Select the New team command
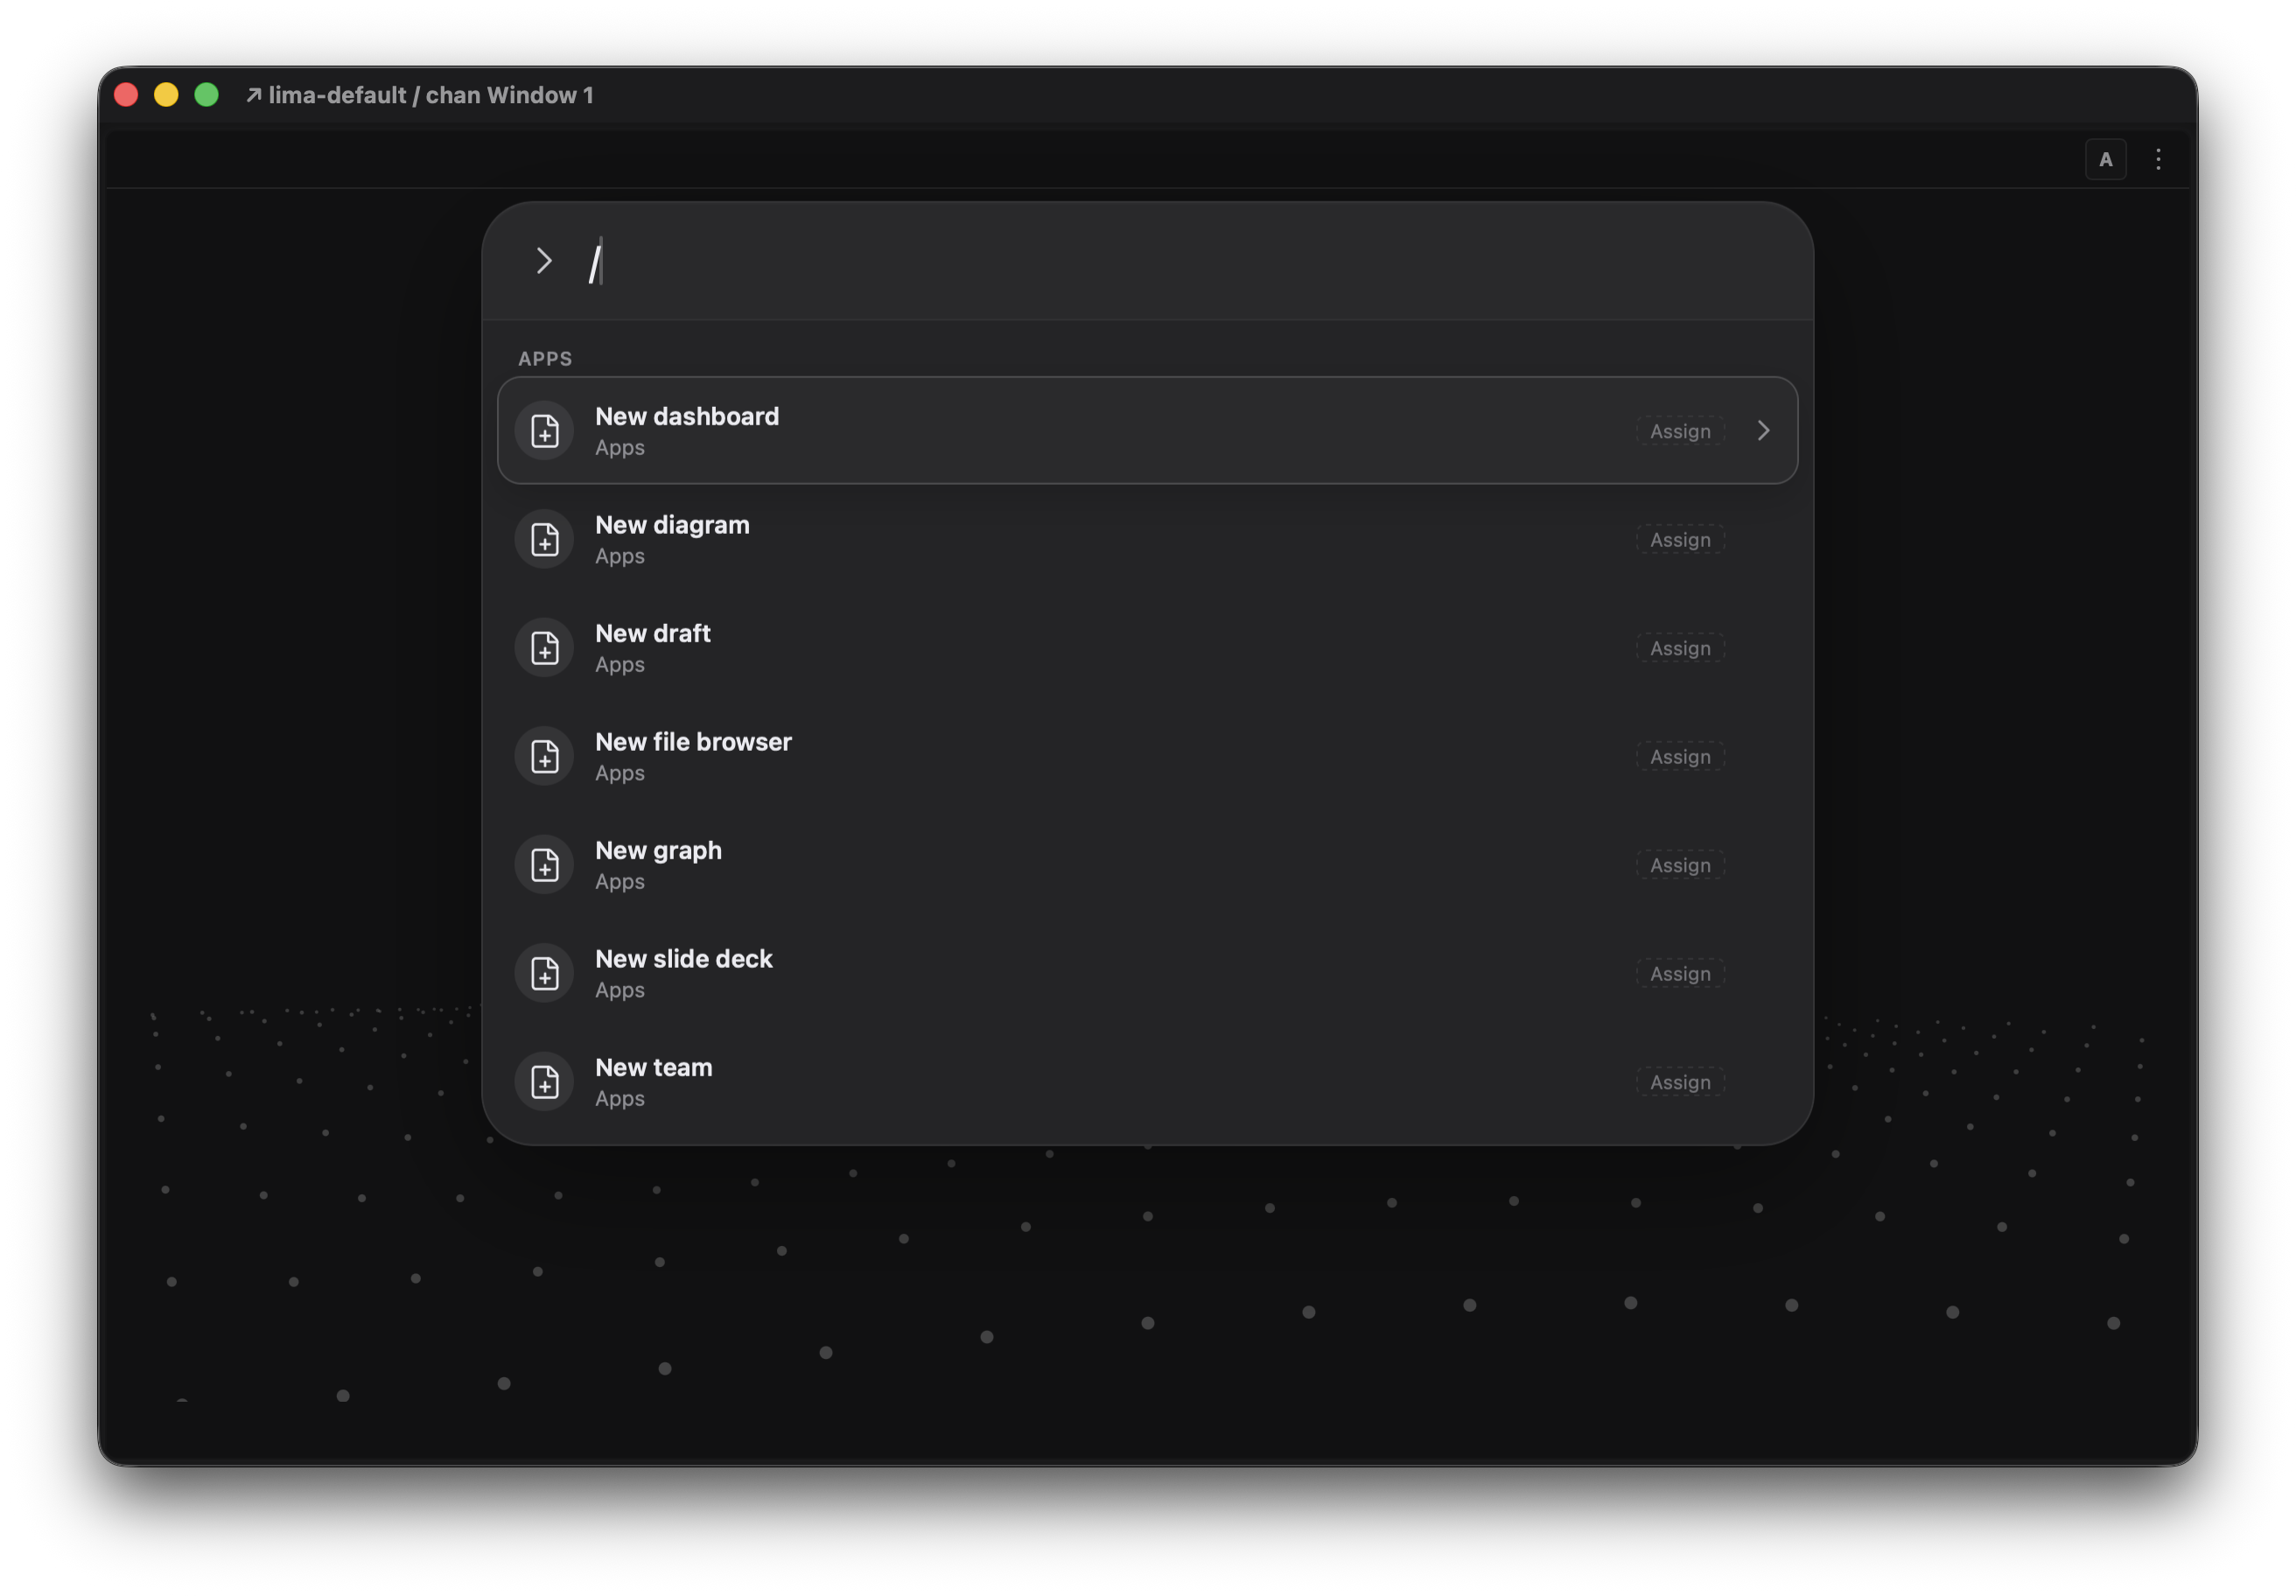This screenshot has height=1596, width=2296. [x=1147, y=1082]
